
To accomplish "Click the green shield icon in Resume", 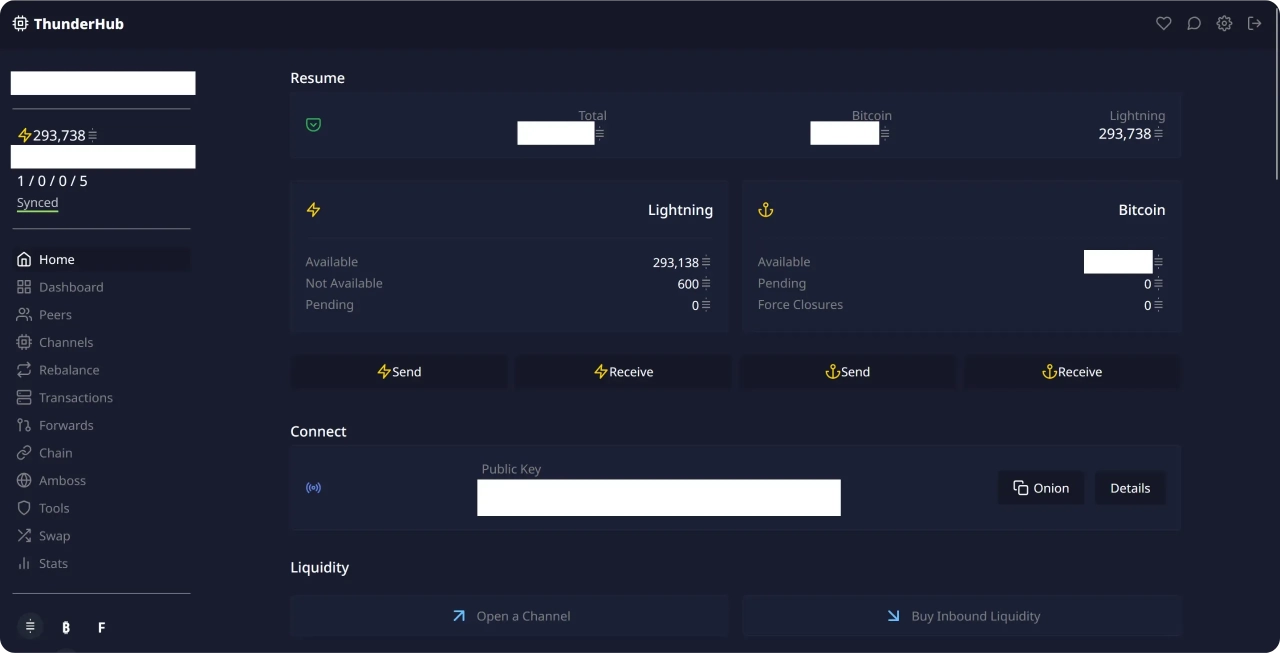I will click(x=313, y=125).
